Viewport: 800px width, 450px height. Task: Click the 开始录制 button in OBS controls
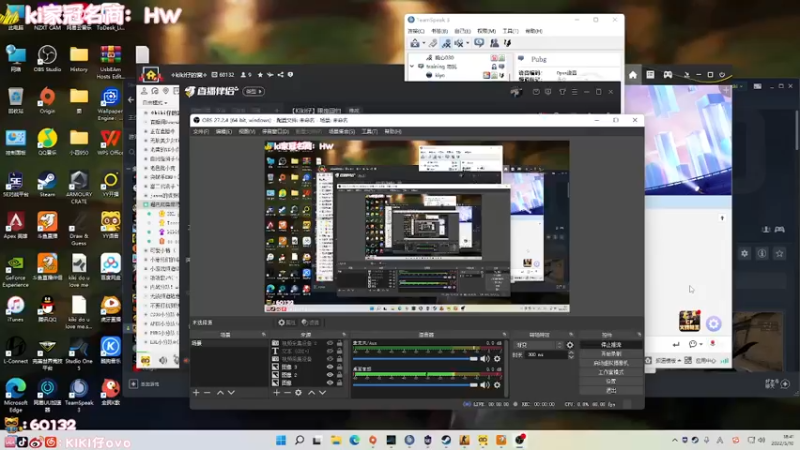[611, 354]
